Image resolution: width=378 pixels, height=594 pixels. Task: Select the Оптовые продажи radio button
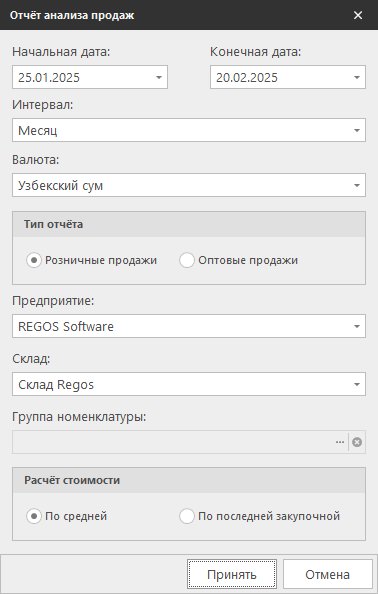pos(187,261)
